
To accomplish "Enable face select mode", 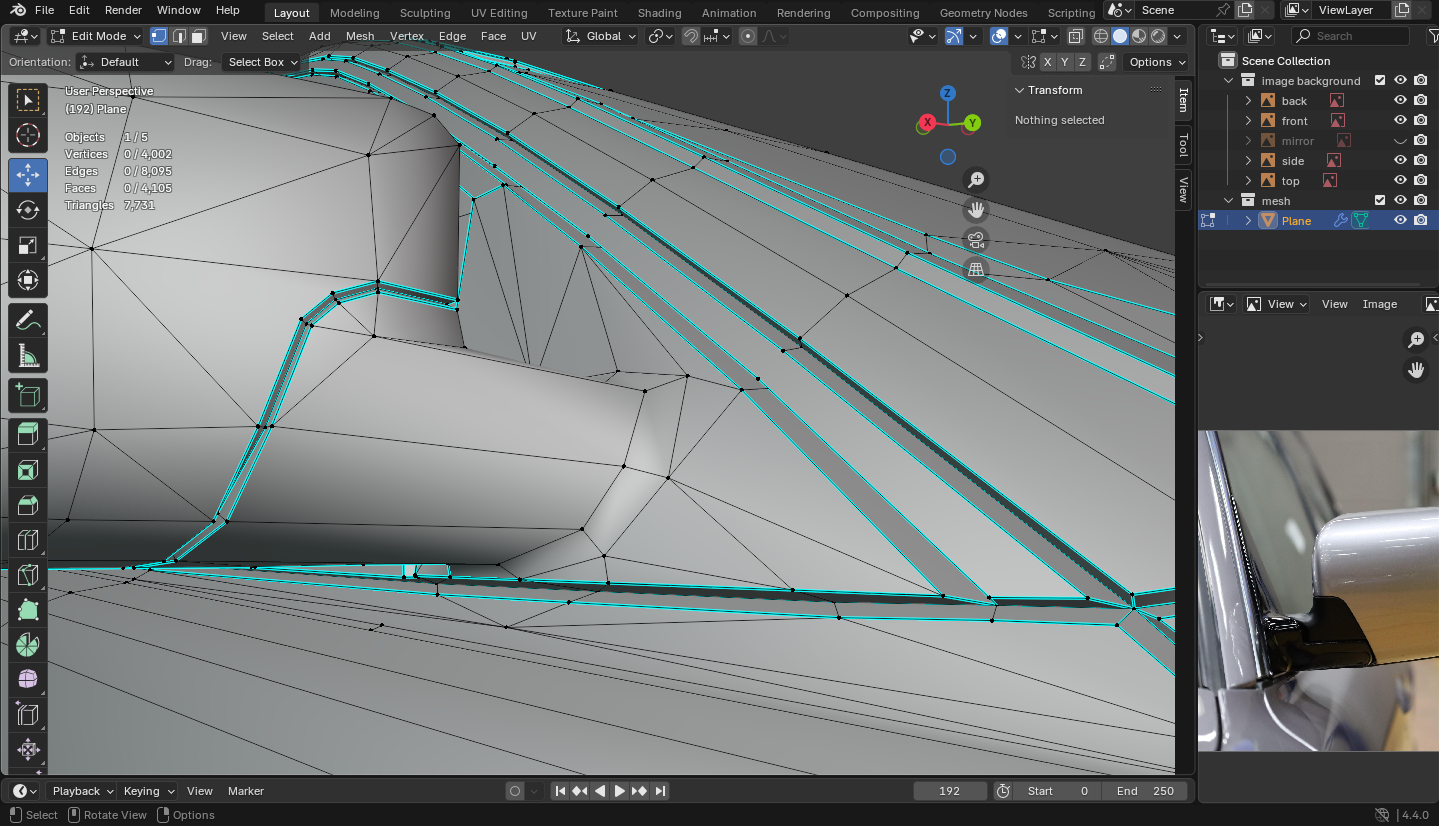I will [198, 36].
